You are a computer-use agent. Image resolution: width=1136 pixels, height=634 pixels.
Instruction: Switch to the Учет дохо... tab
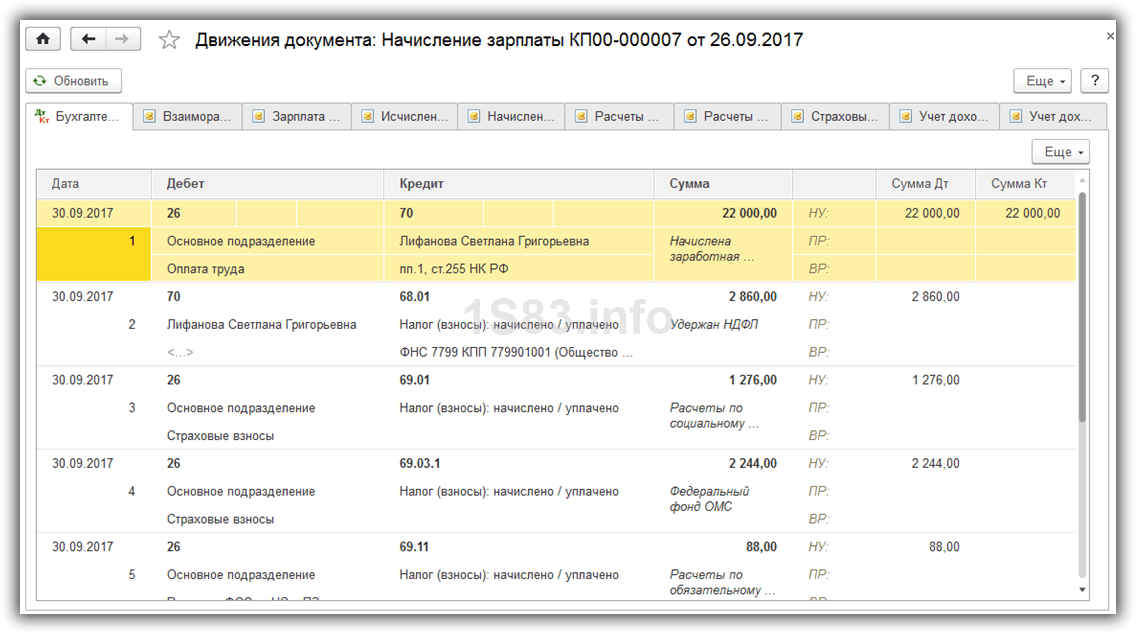(944, 117)
